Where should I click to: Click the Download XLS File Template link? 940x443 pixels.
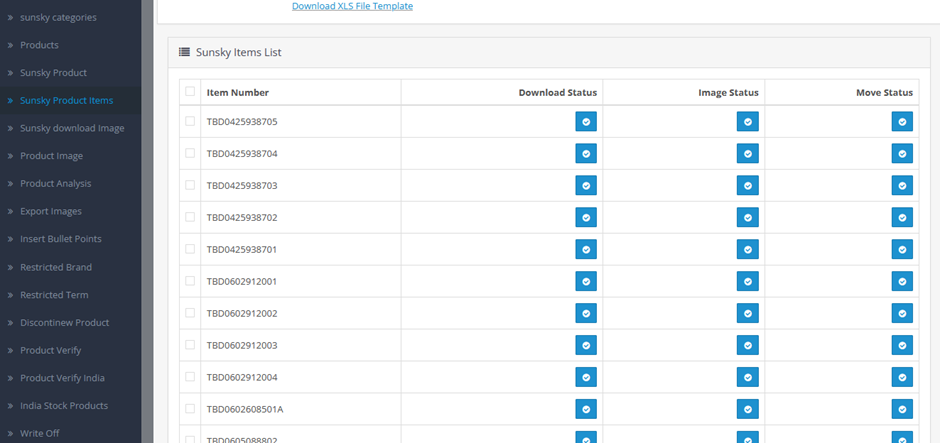pyautogui.click(x=352, y=6)
